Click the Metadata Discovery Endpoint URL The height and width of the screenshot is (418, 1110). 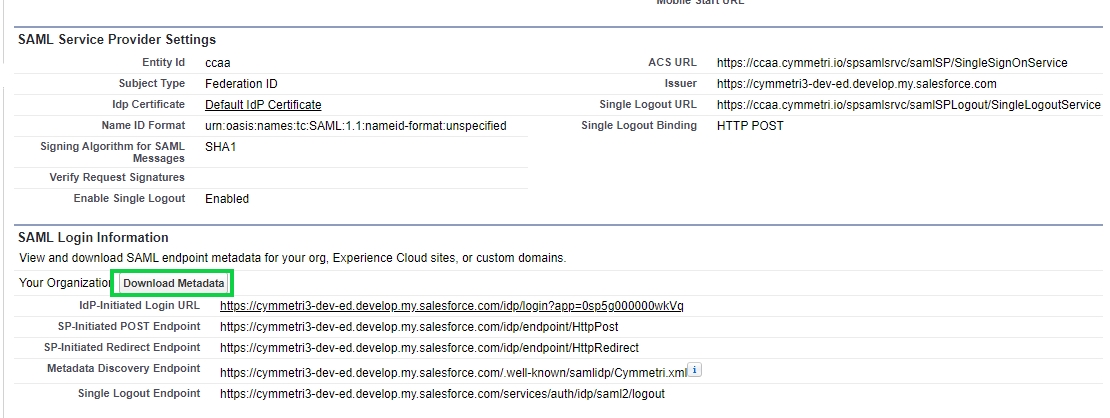(453, 372)
